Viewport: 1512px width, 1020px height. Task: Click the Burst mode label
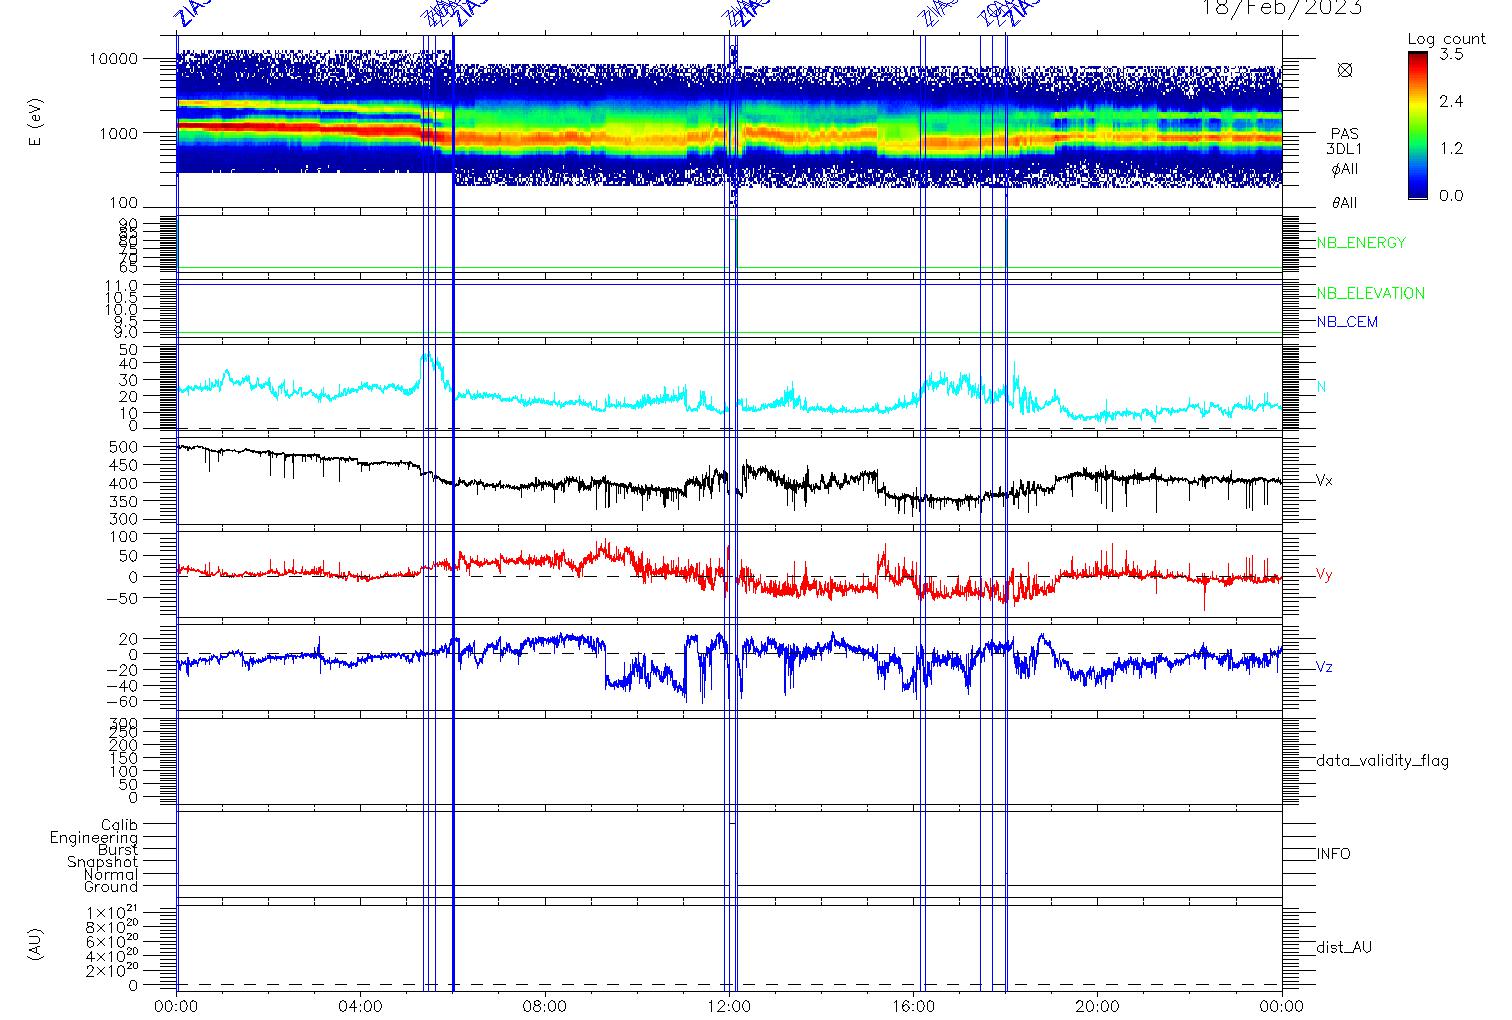tap(118, 850)
